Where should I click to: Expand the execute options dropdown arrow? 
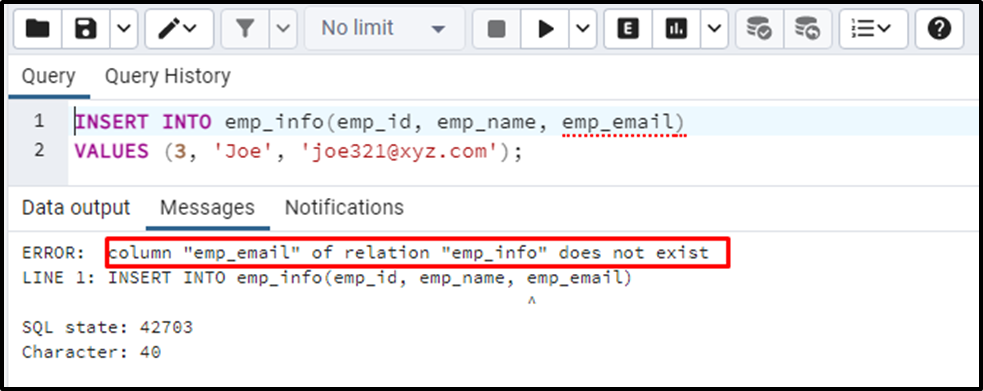point(583,29)
